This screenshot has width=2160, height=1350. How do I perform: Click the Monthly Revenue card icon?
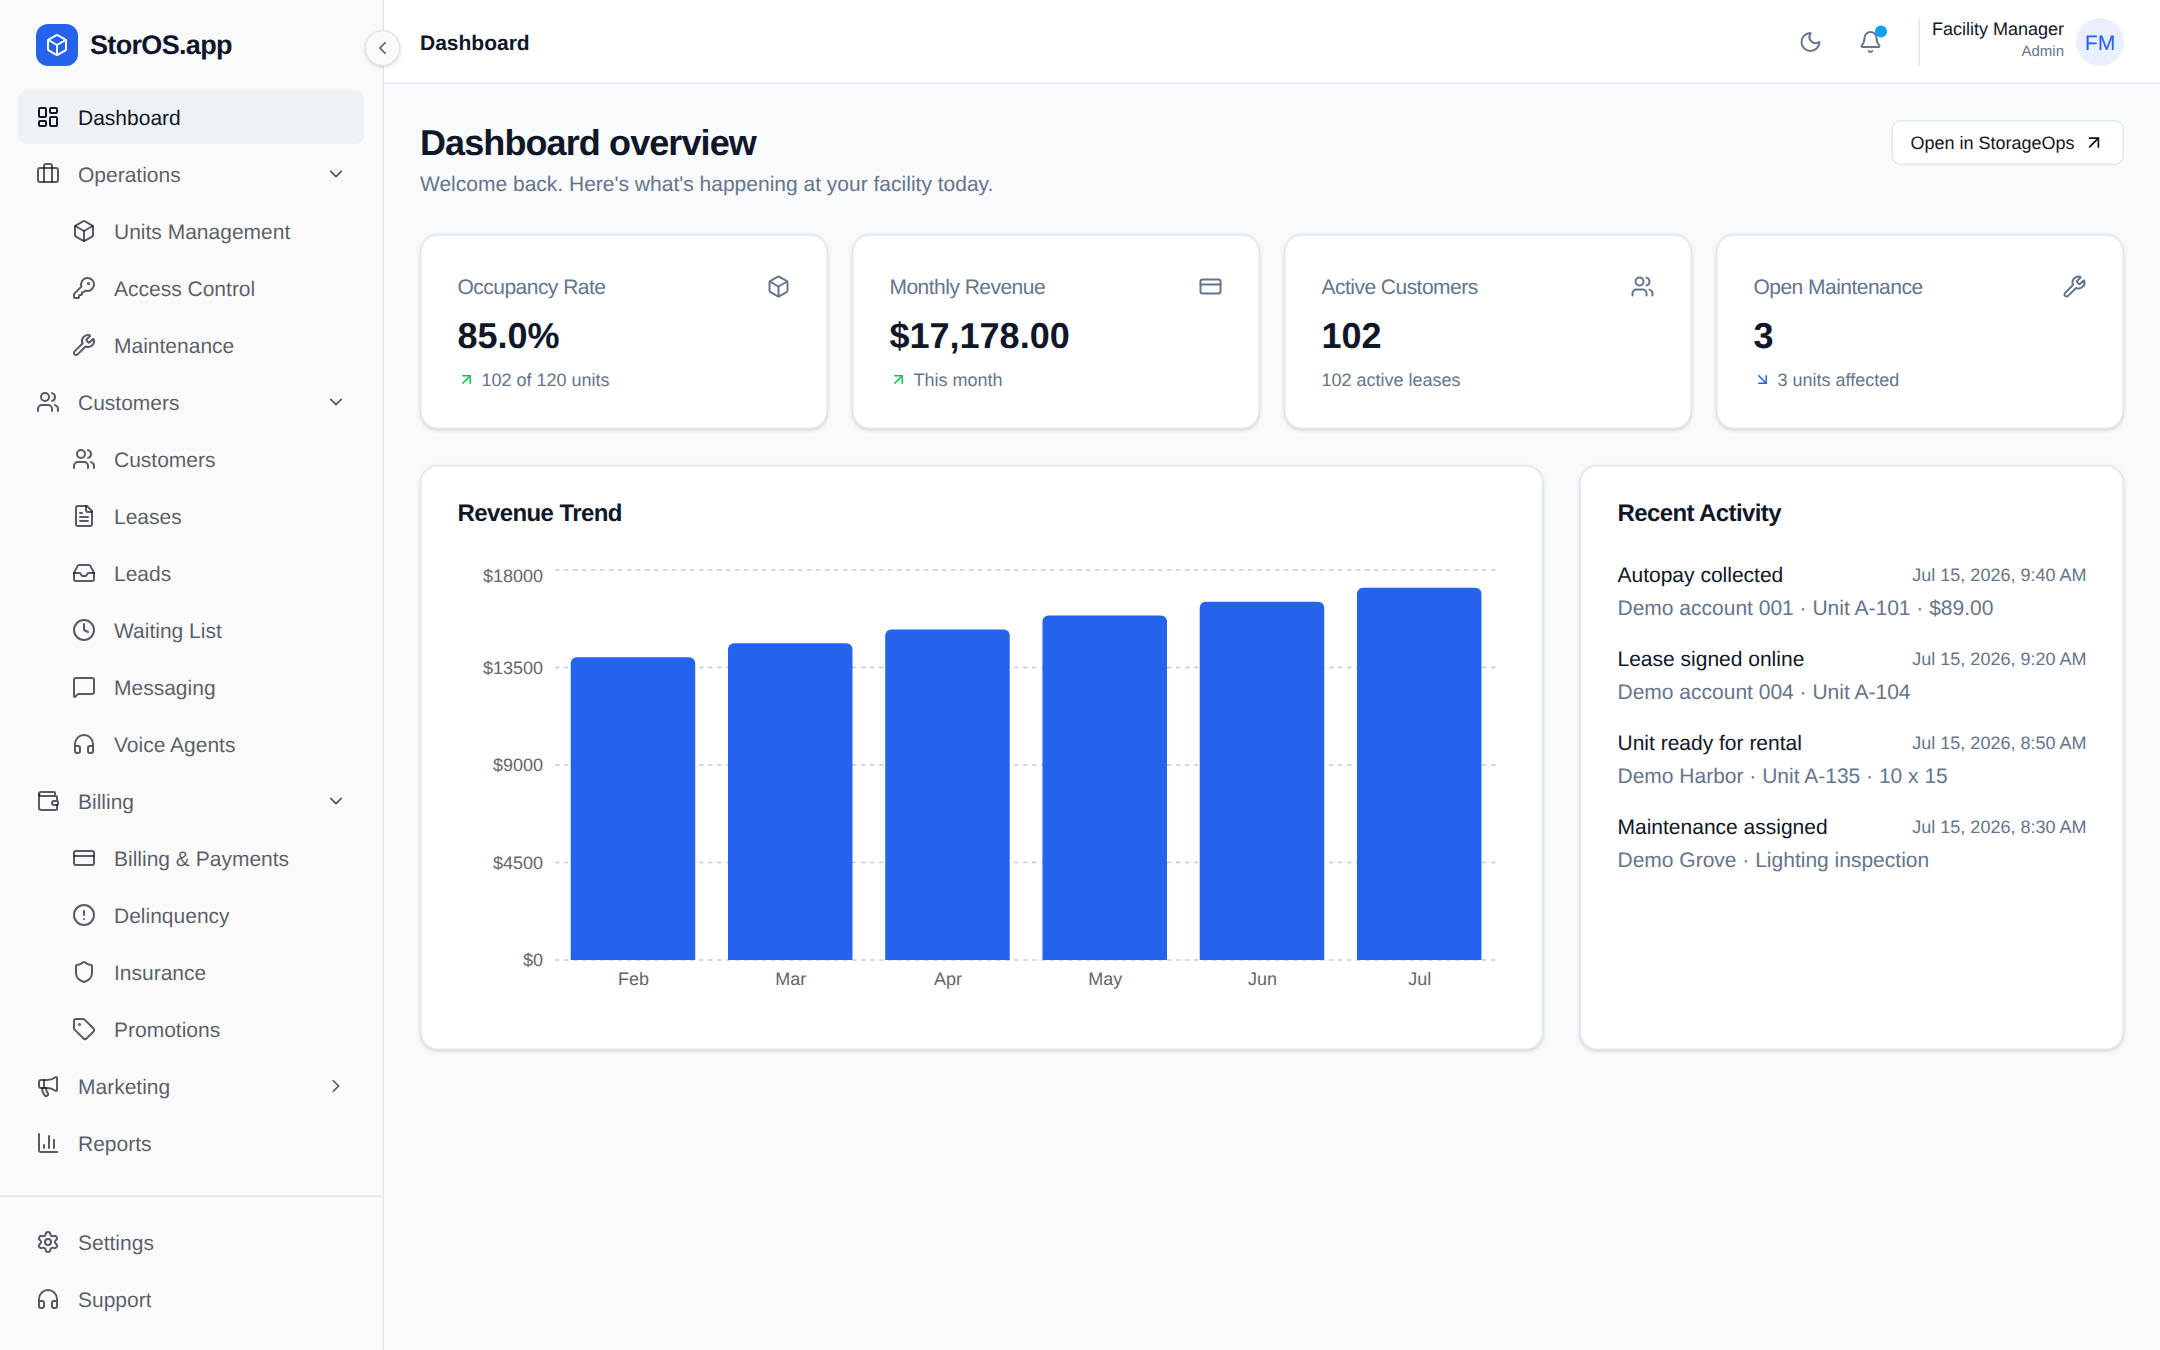click(x=1210, y=287)
